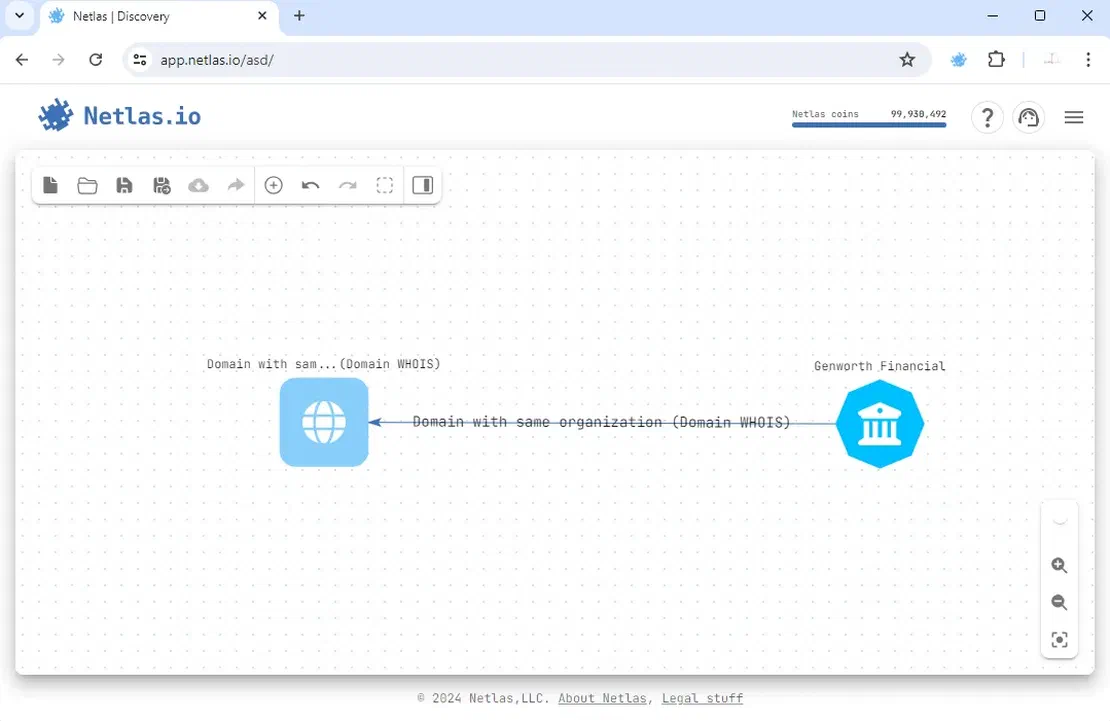Click the Genworth Financial label
1110x721 pixels.
[879, 365]
